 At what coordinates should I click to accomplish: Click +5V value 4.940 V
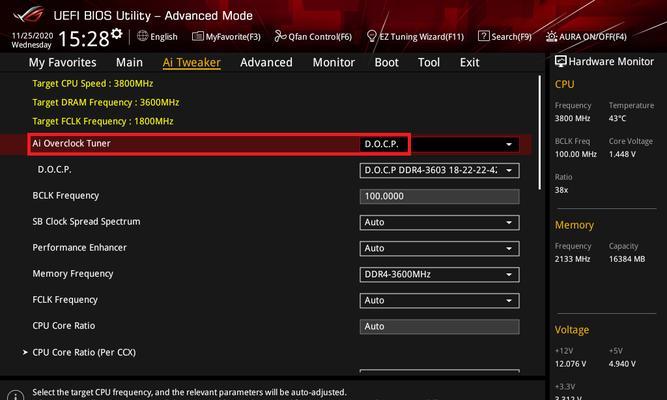[x=622, y=364]
